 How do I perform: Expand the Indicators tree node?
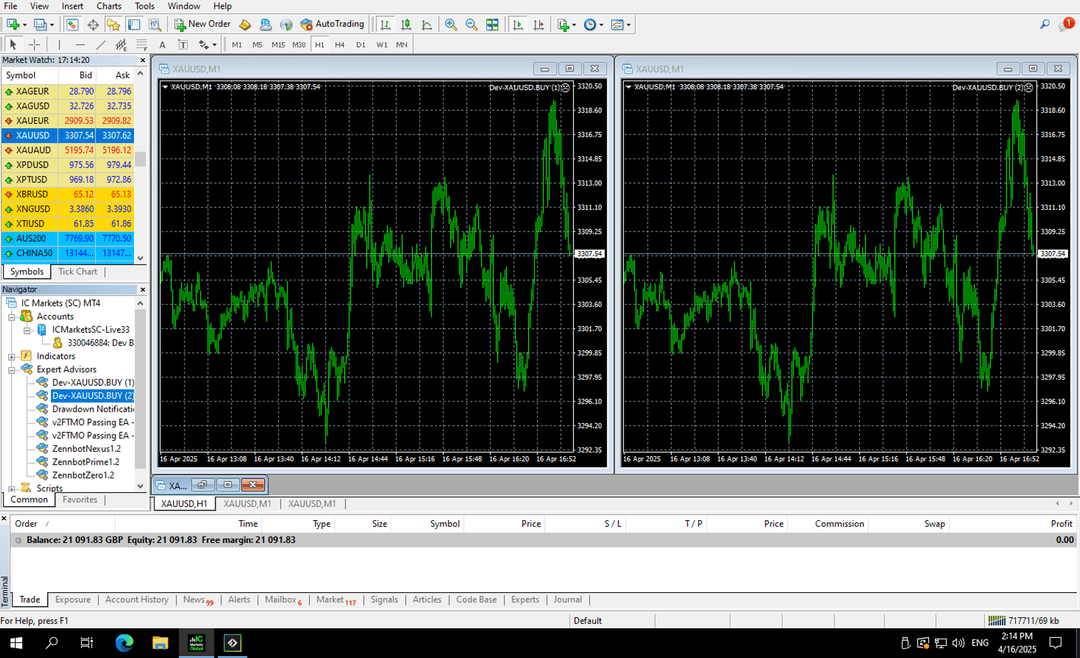tap(11, 356)
